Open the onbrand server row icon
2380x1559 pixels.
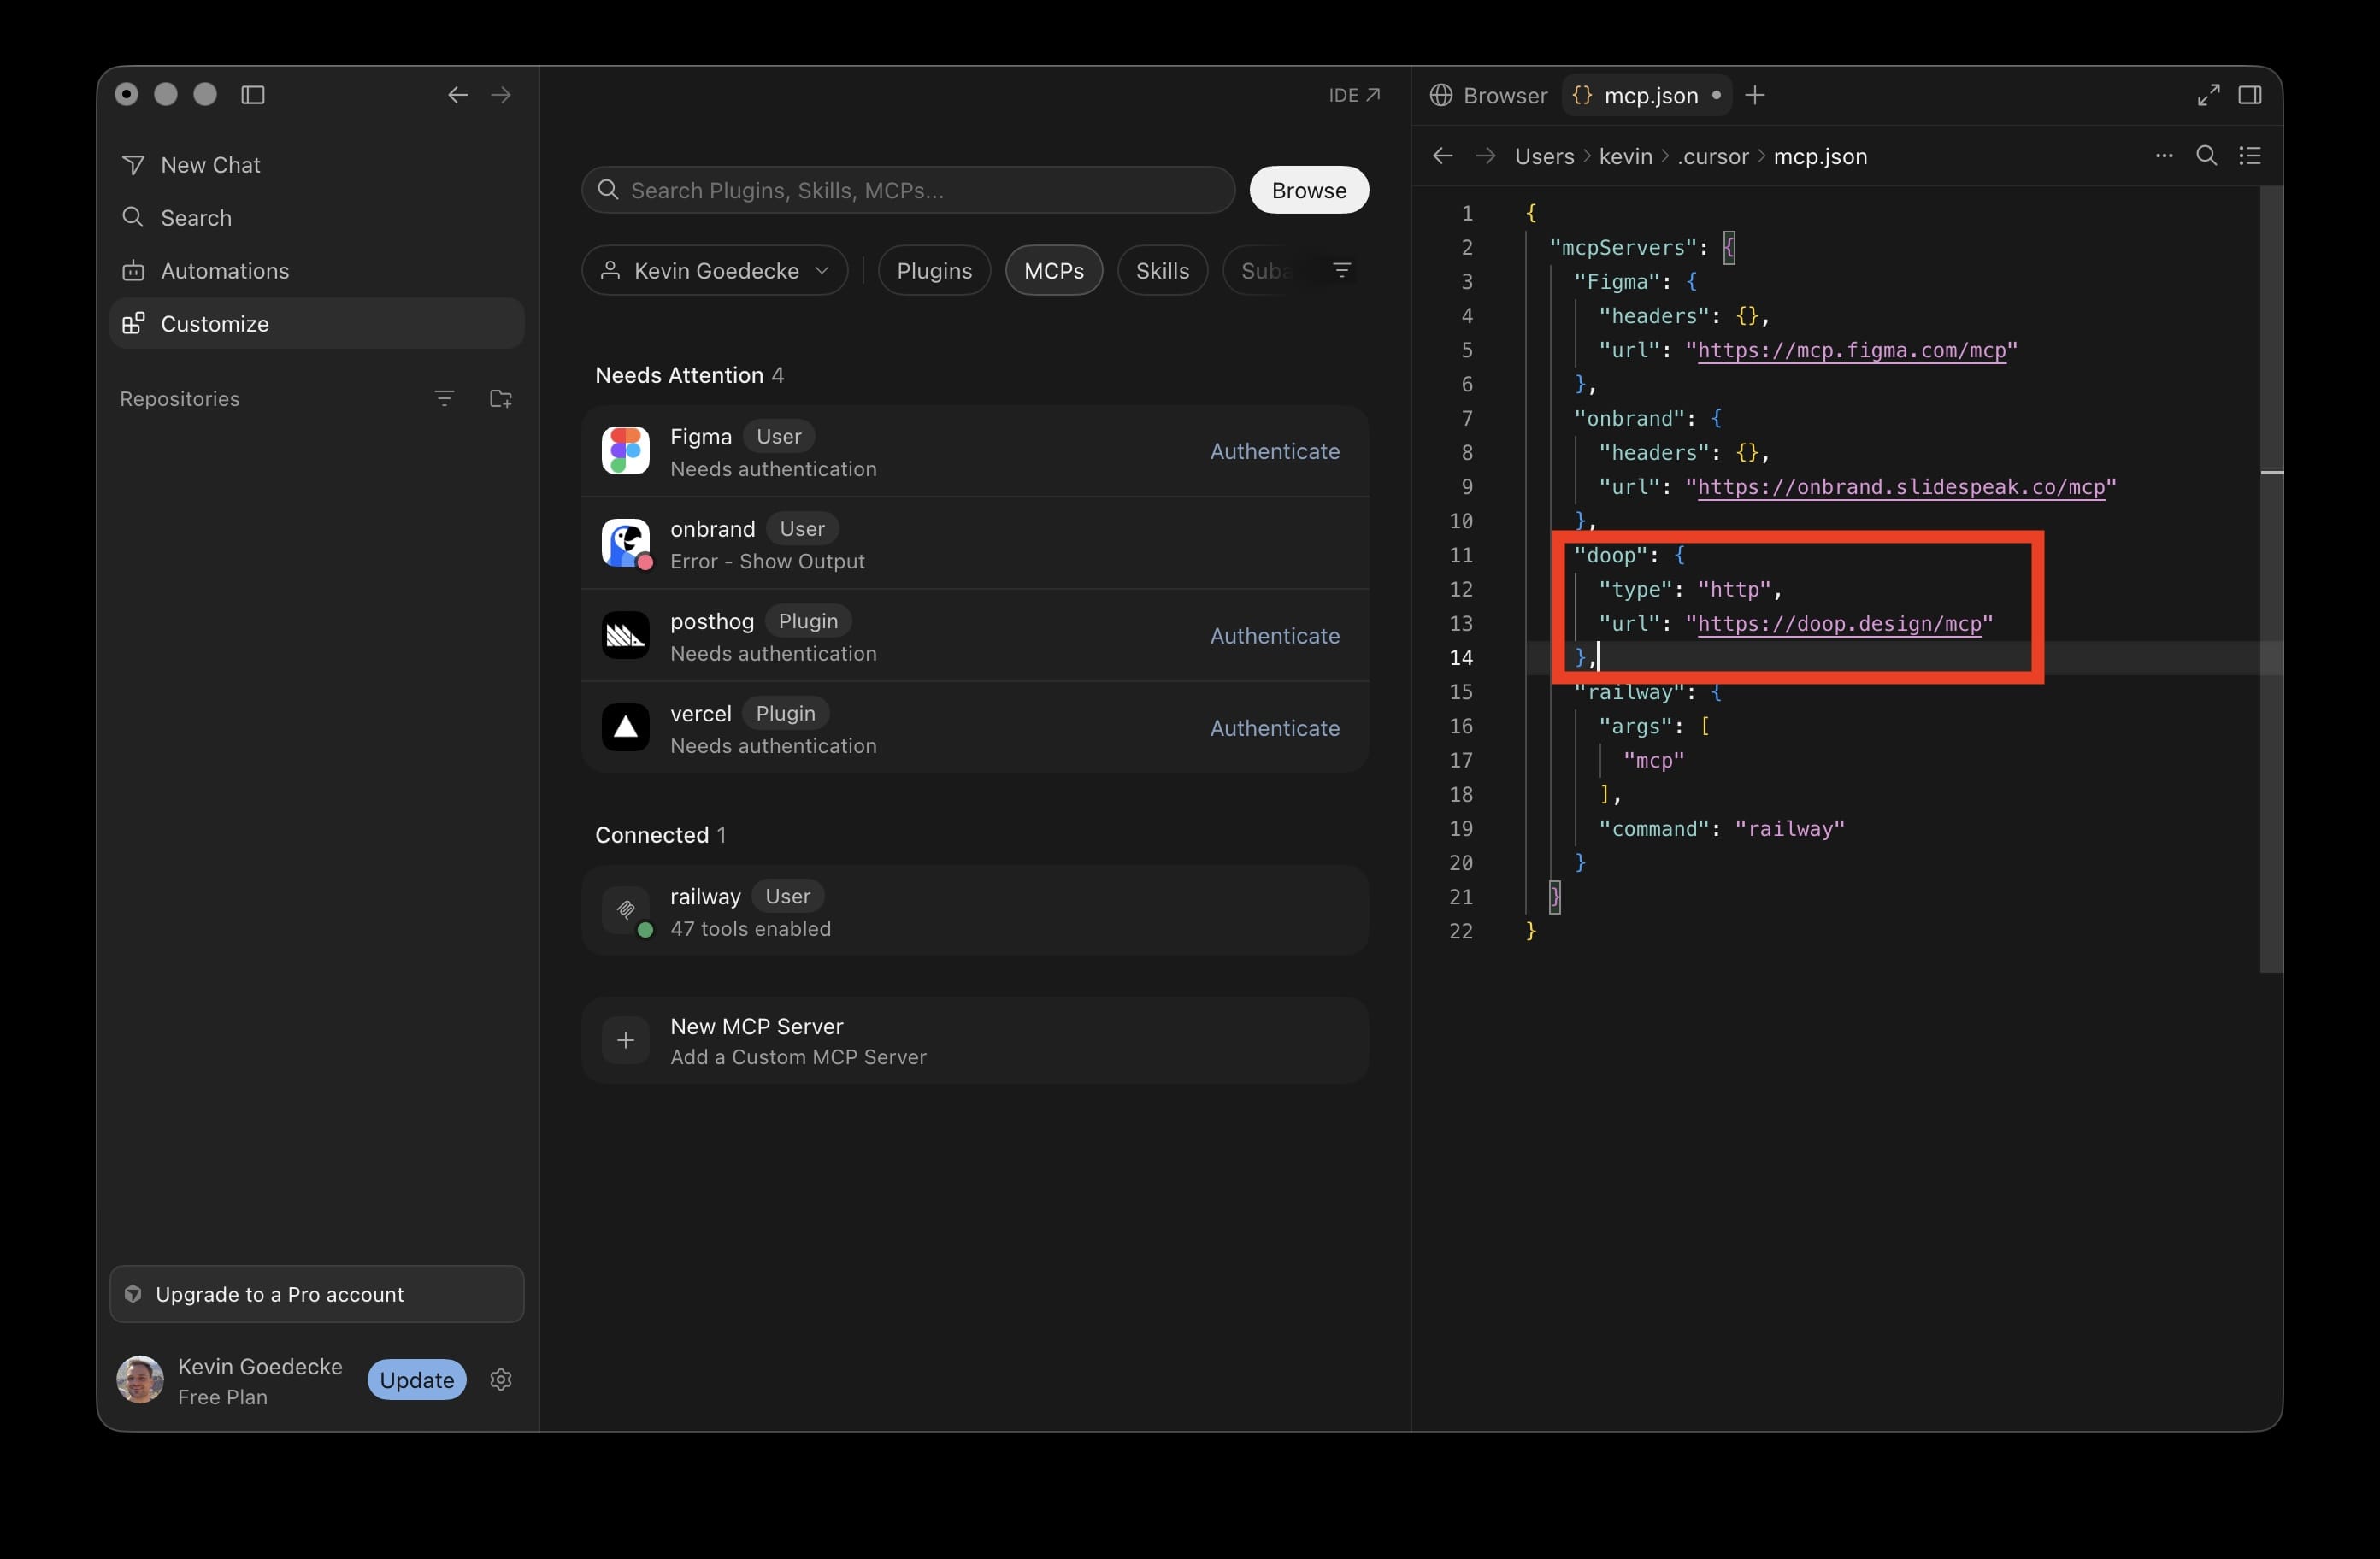pos(626,543)
